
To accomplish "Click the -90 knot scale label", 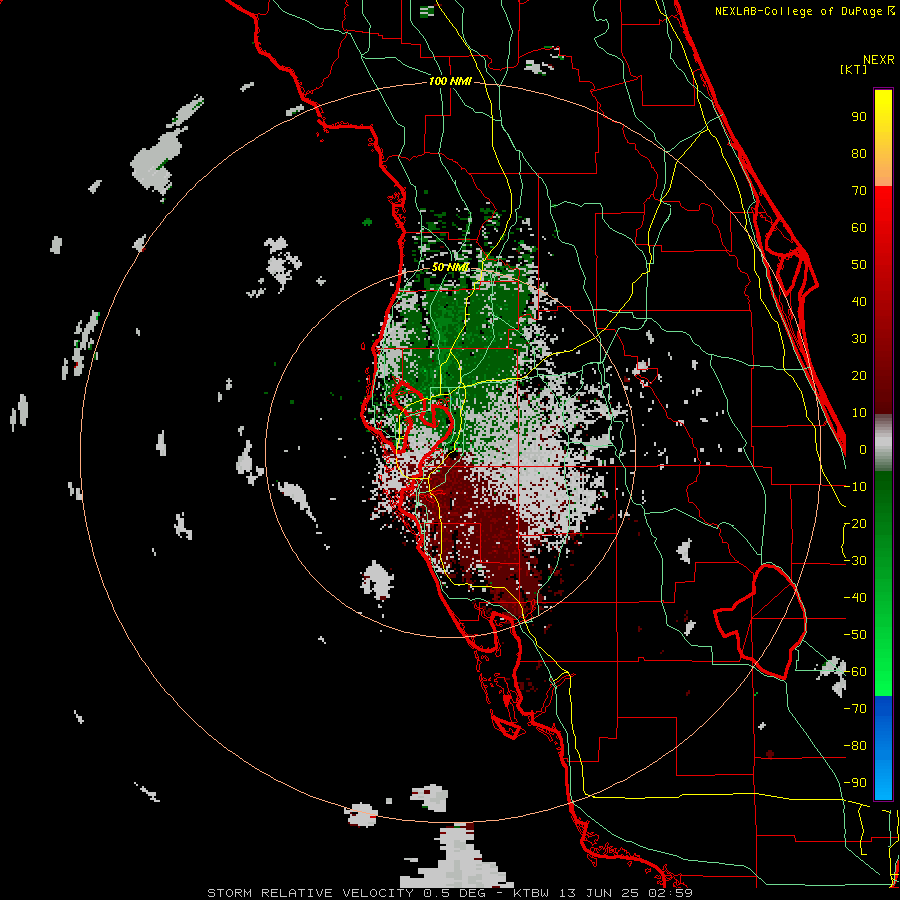I will (x=855, y=782).
